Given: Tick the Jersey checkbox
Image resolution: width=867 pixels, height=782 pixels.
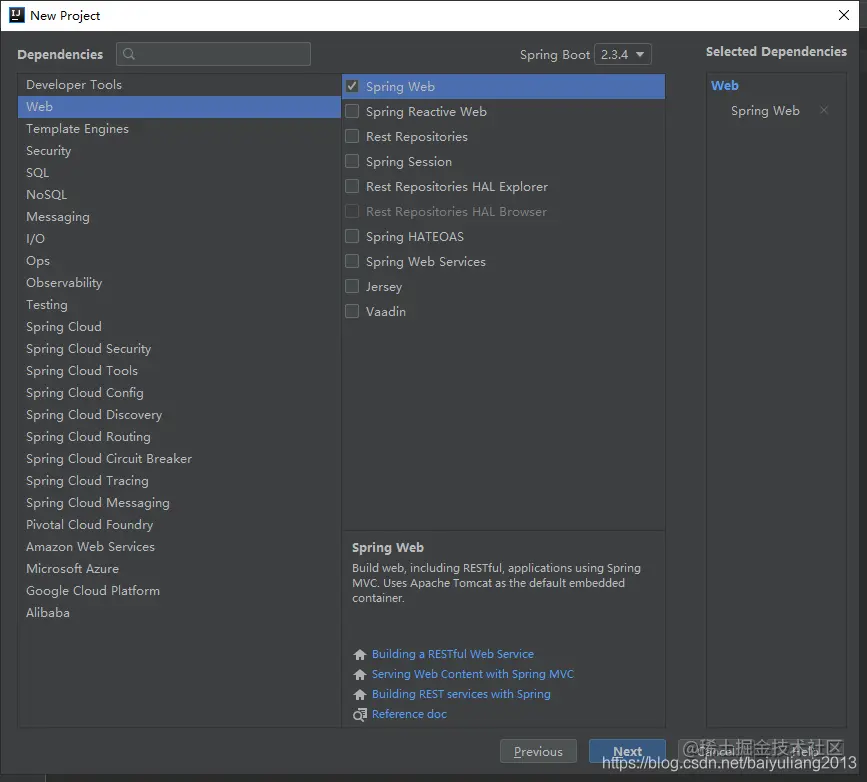Looking at the screenshot, I should pyautogui.click(x=352, y=286).
